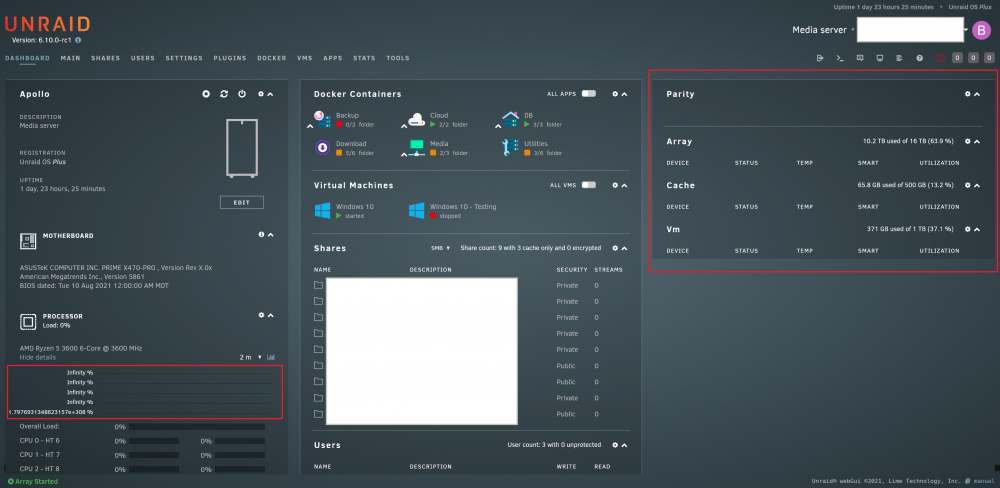Click the power shutdown icon in Apollo panel
Viewport: 1000px width, 488px height.
point(242,94)
